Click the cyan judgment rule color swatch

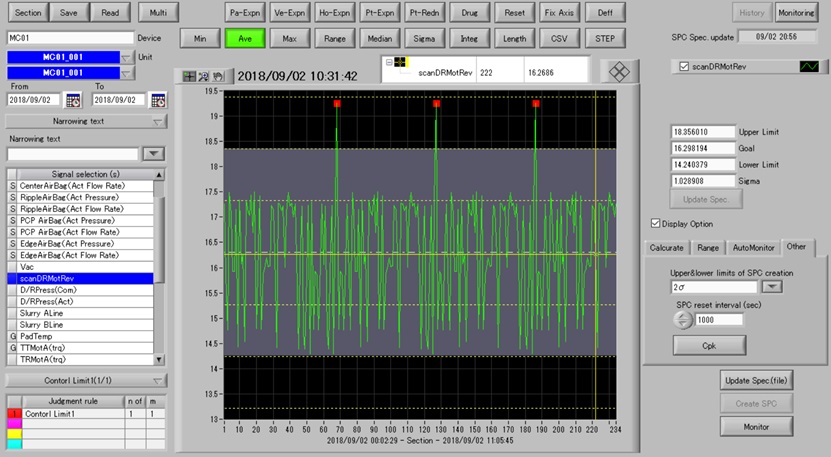pyautogui.click(x=14, y=444)
